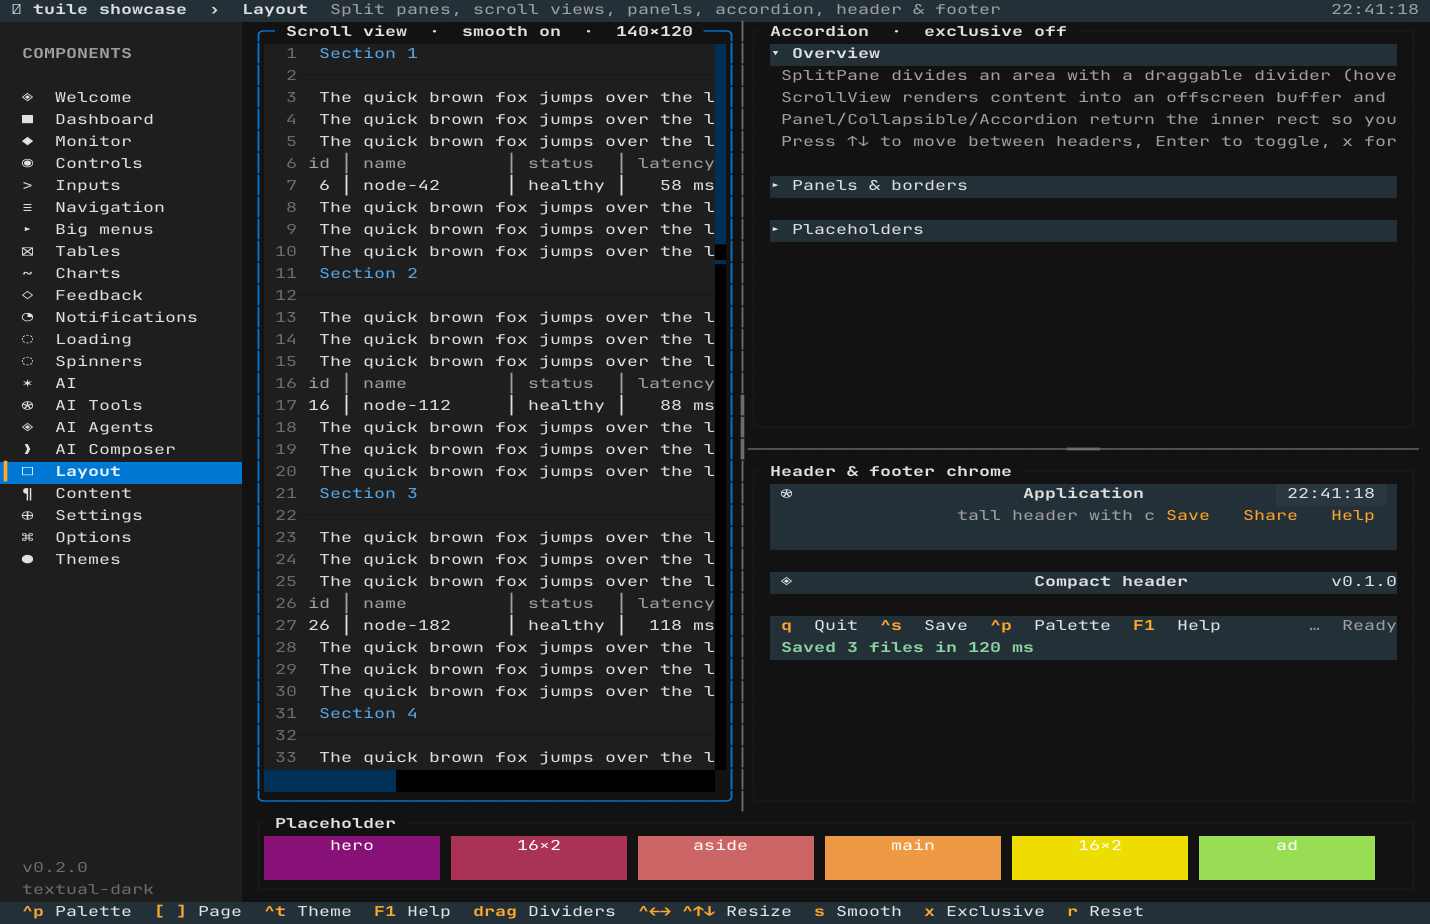Click the Themes icon in sidebar
Image resolution: width=1430 pixels, height=924 pixels.
pos(28,559)
